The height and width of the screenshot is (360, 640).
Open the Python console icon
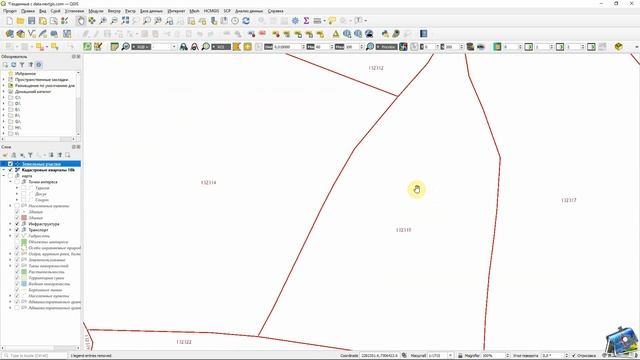pos(385,34)
